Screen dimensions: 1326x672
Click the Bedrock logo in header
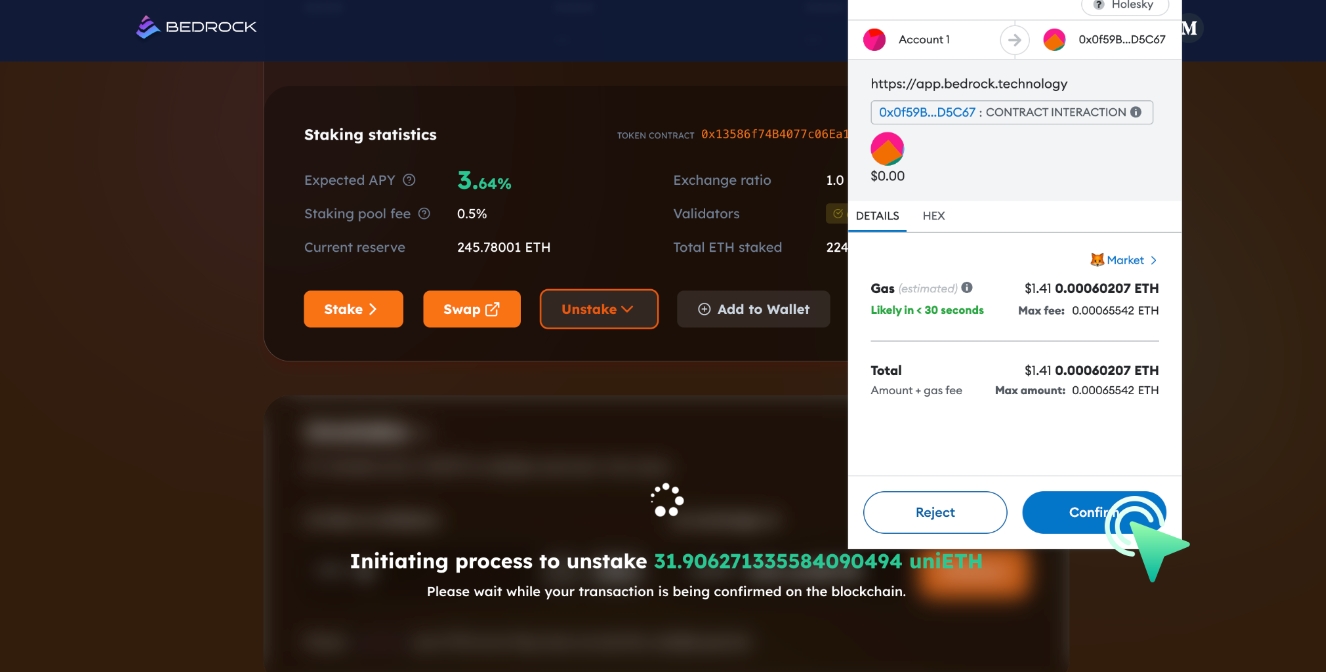tap(197, 27)
